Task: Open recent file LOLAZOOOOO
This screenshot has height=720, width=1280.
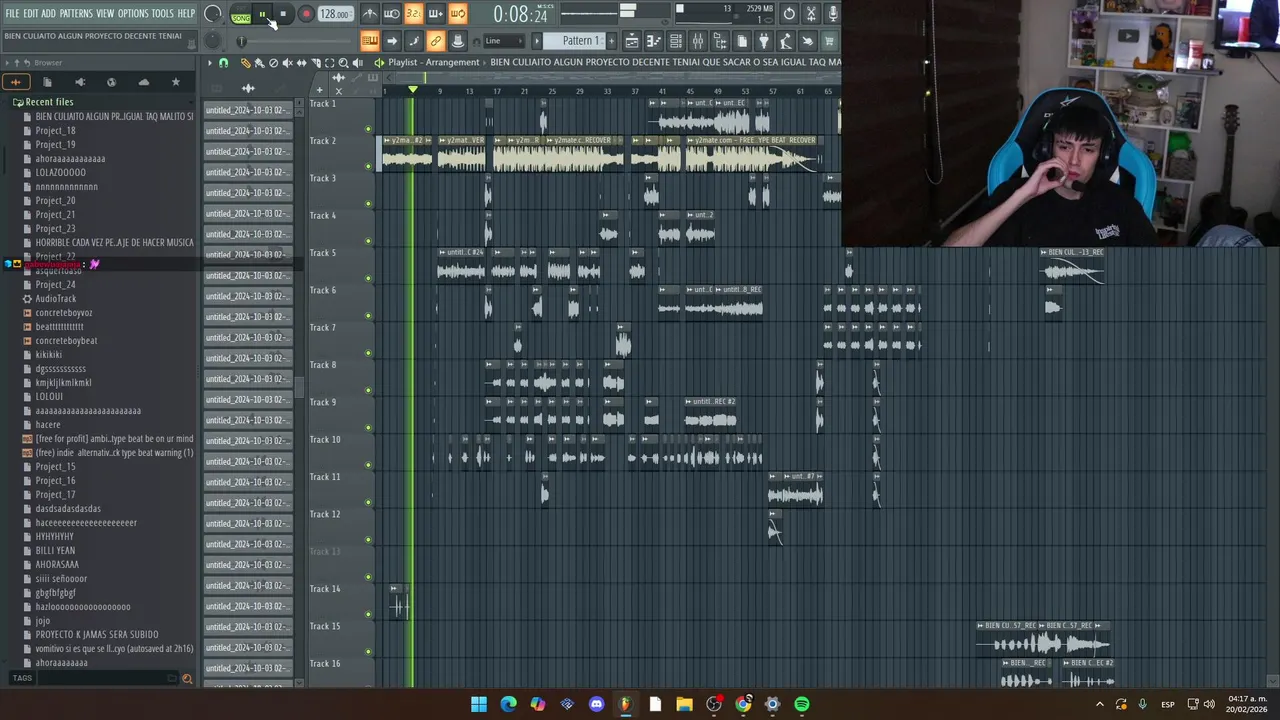Action: [x=60, y=172]
